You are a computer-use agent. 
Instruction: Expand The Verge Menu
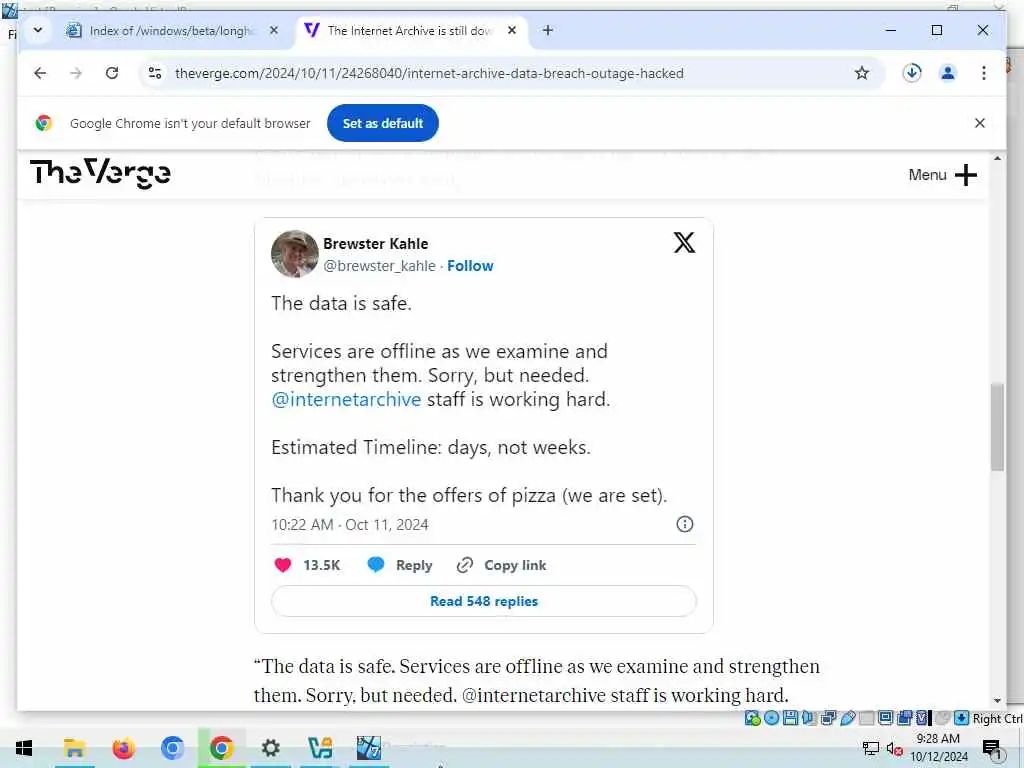[x=942, y=175]
